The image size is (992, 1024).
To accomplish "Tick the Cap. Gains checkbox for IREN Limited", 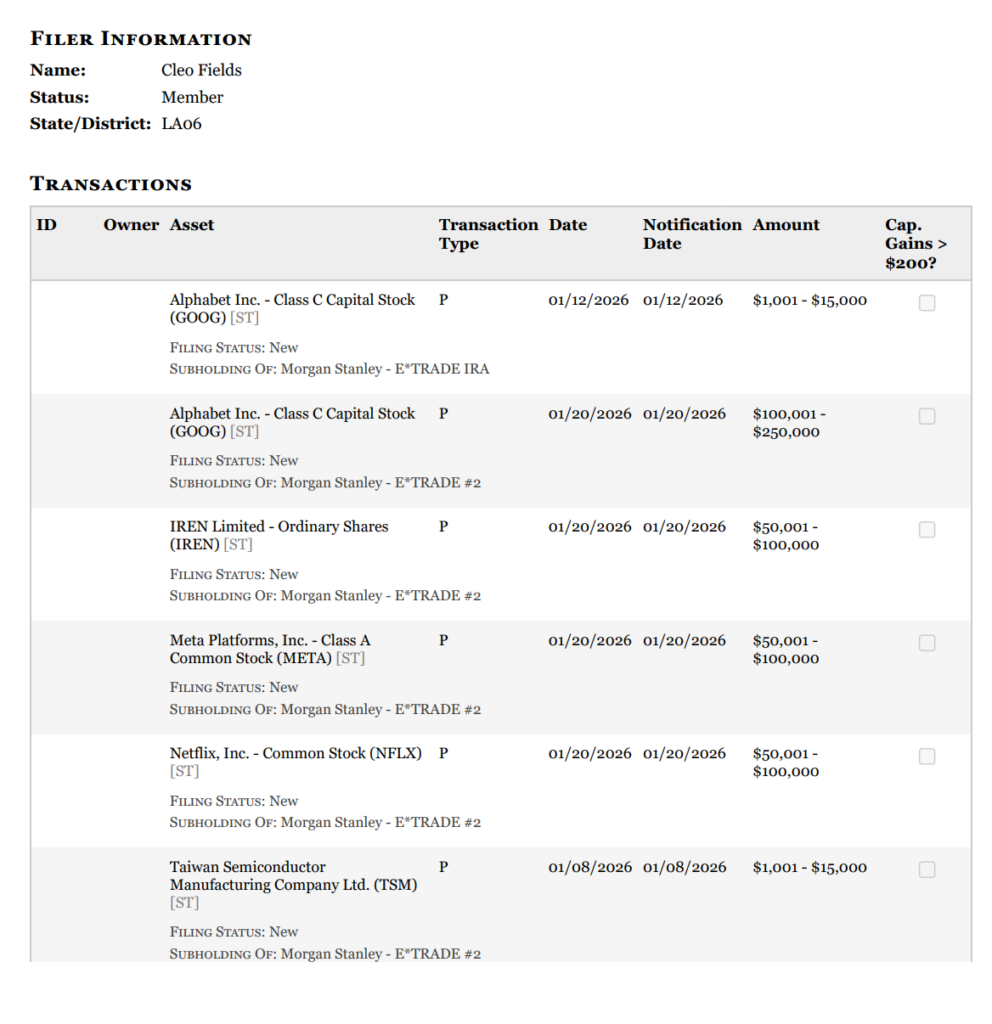I will tap(927, 530).
